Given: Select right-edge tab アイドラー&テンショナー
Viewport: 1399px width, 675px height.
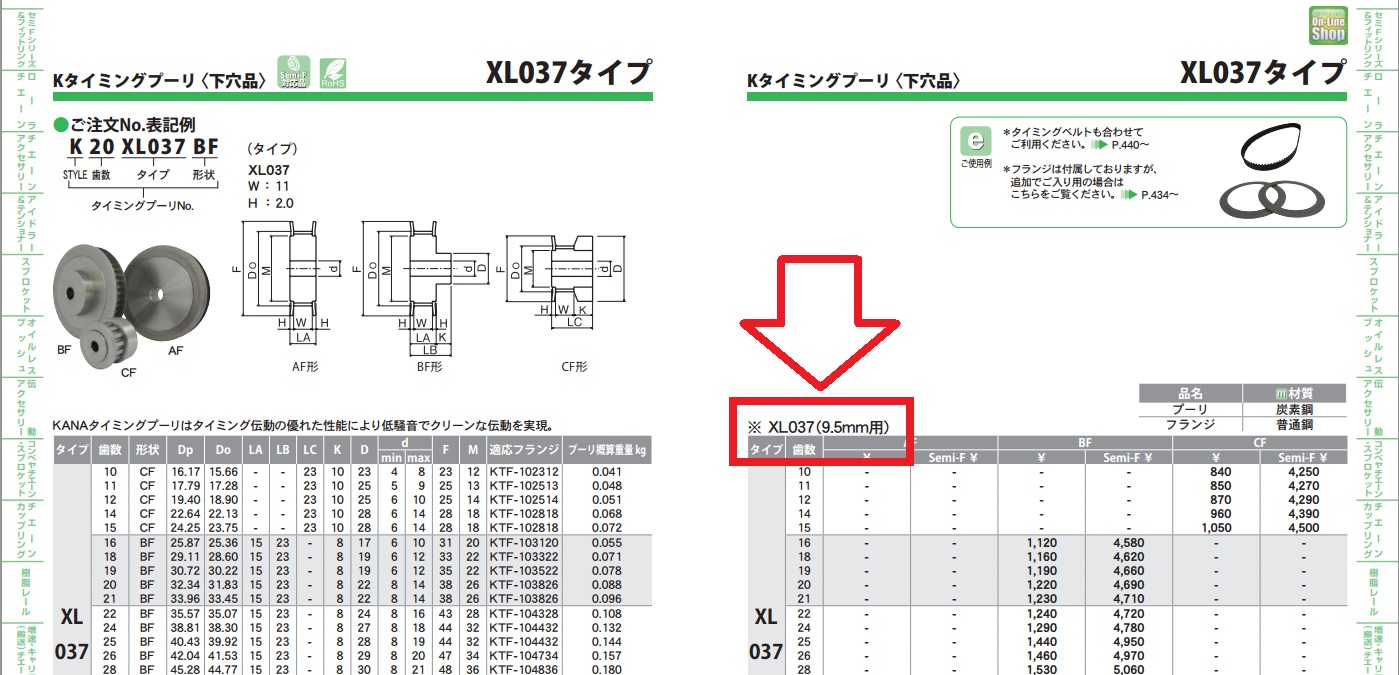Looking at the screenshot, I should (1372, 222).
